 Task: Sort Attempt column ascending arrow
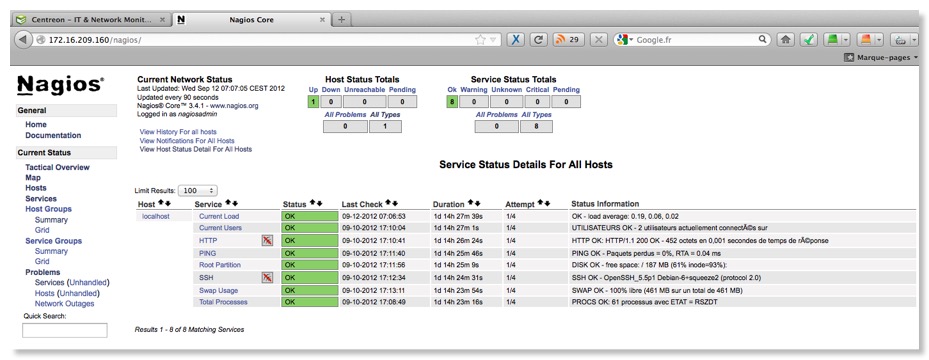point(540,203)
